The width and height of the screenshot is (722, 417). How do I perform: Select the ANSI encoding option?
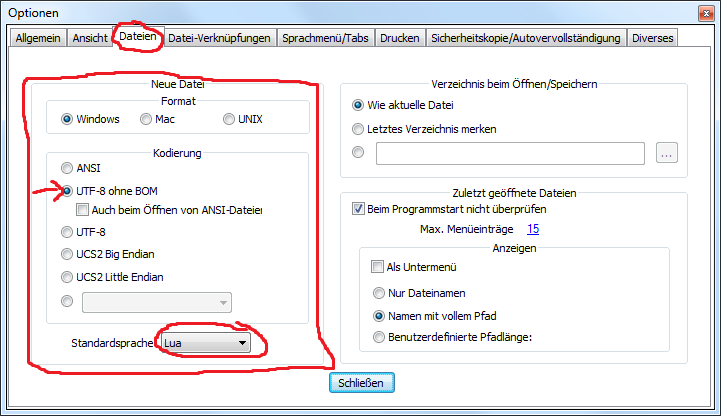pos(68,168)
